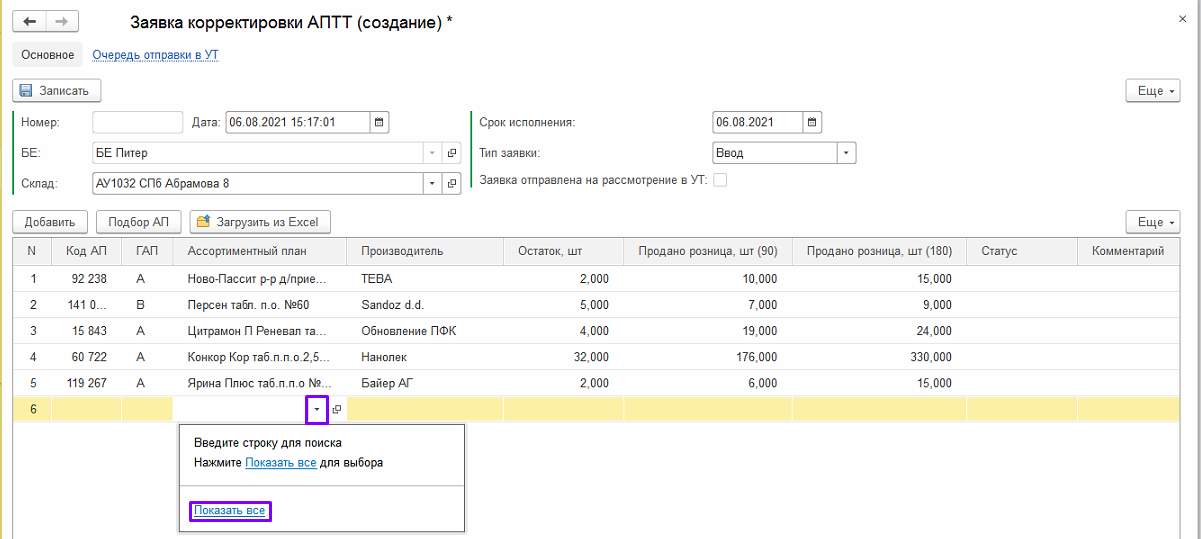Open the БЕ Питер record icon
The image size is (1201, 539).
(452, 153)
